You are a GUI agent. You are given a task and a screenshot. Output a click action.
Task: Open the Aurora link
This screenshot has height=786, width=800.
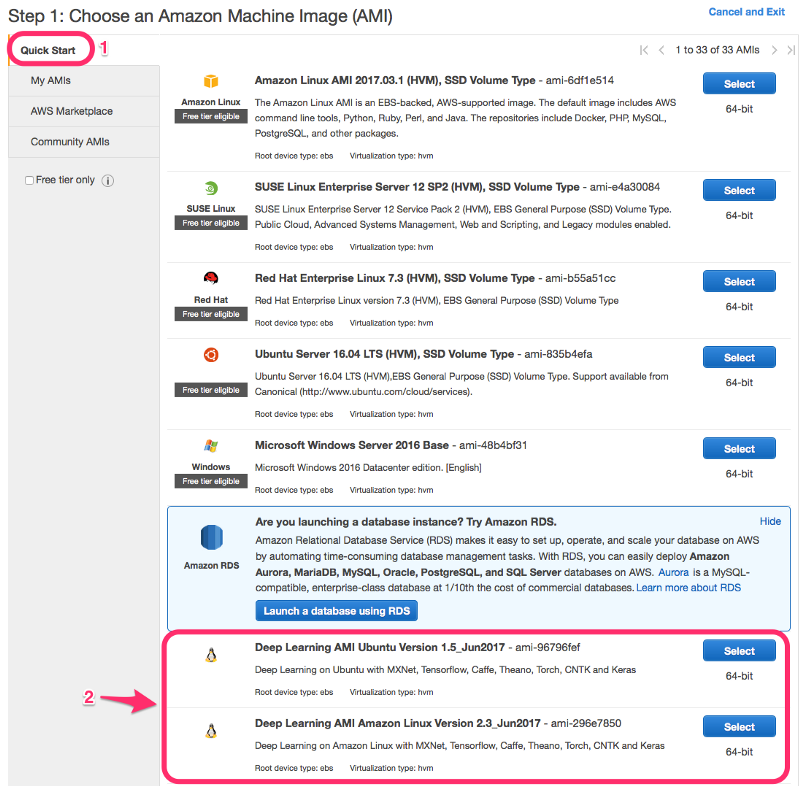point(673,572)
